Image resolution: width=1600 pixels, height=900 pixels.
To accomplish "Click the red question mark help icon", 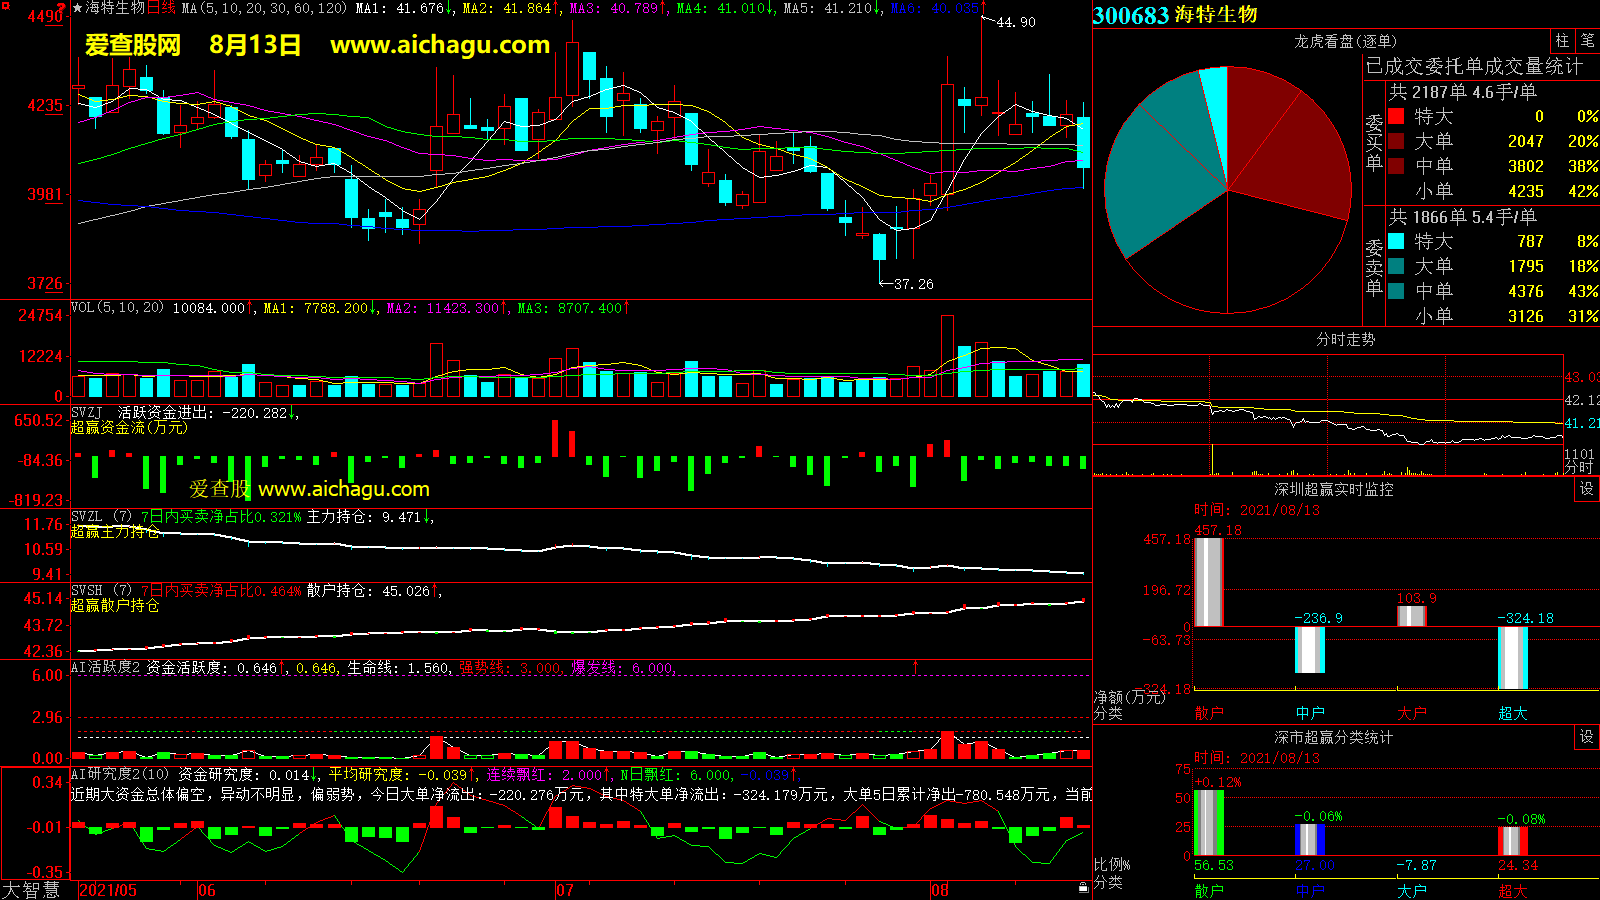I will [x=62, y=7].
